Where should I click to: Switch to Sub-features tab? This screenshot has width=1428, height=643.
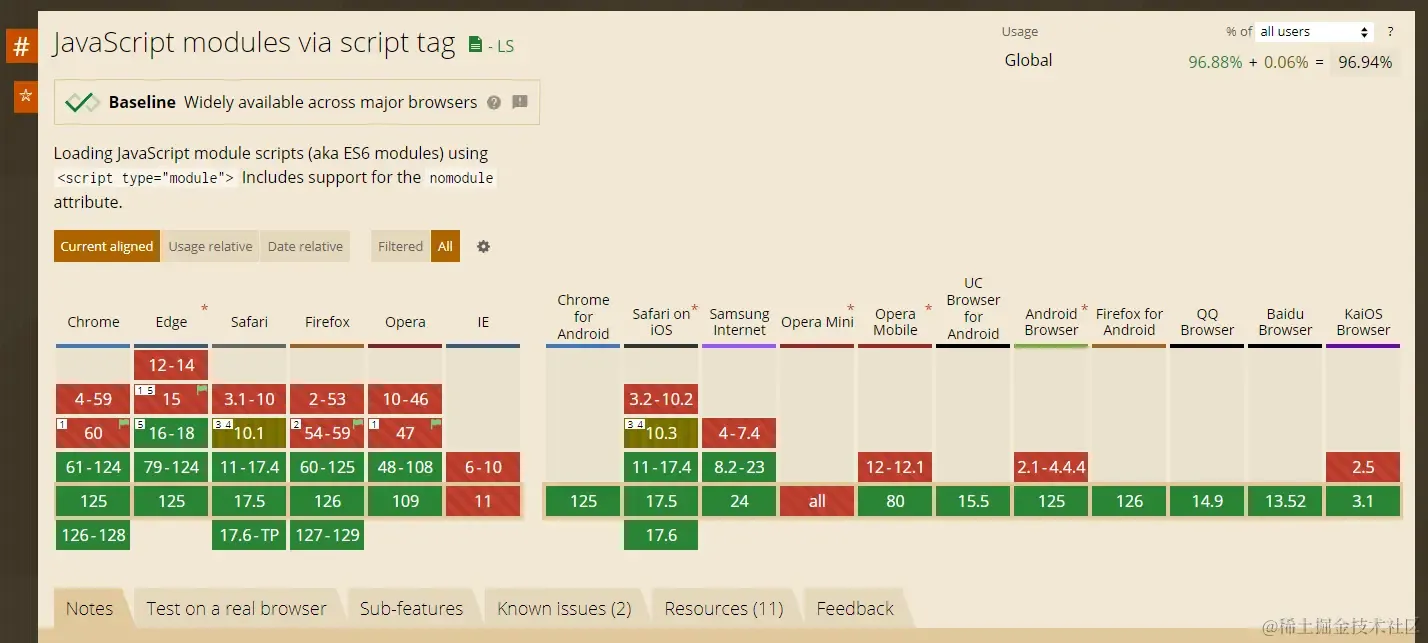[x=411, y=608]
